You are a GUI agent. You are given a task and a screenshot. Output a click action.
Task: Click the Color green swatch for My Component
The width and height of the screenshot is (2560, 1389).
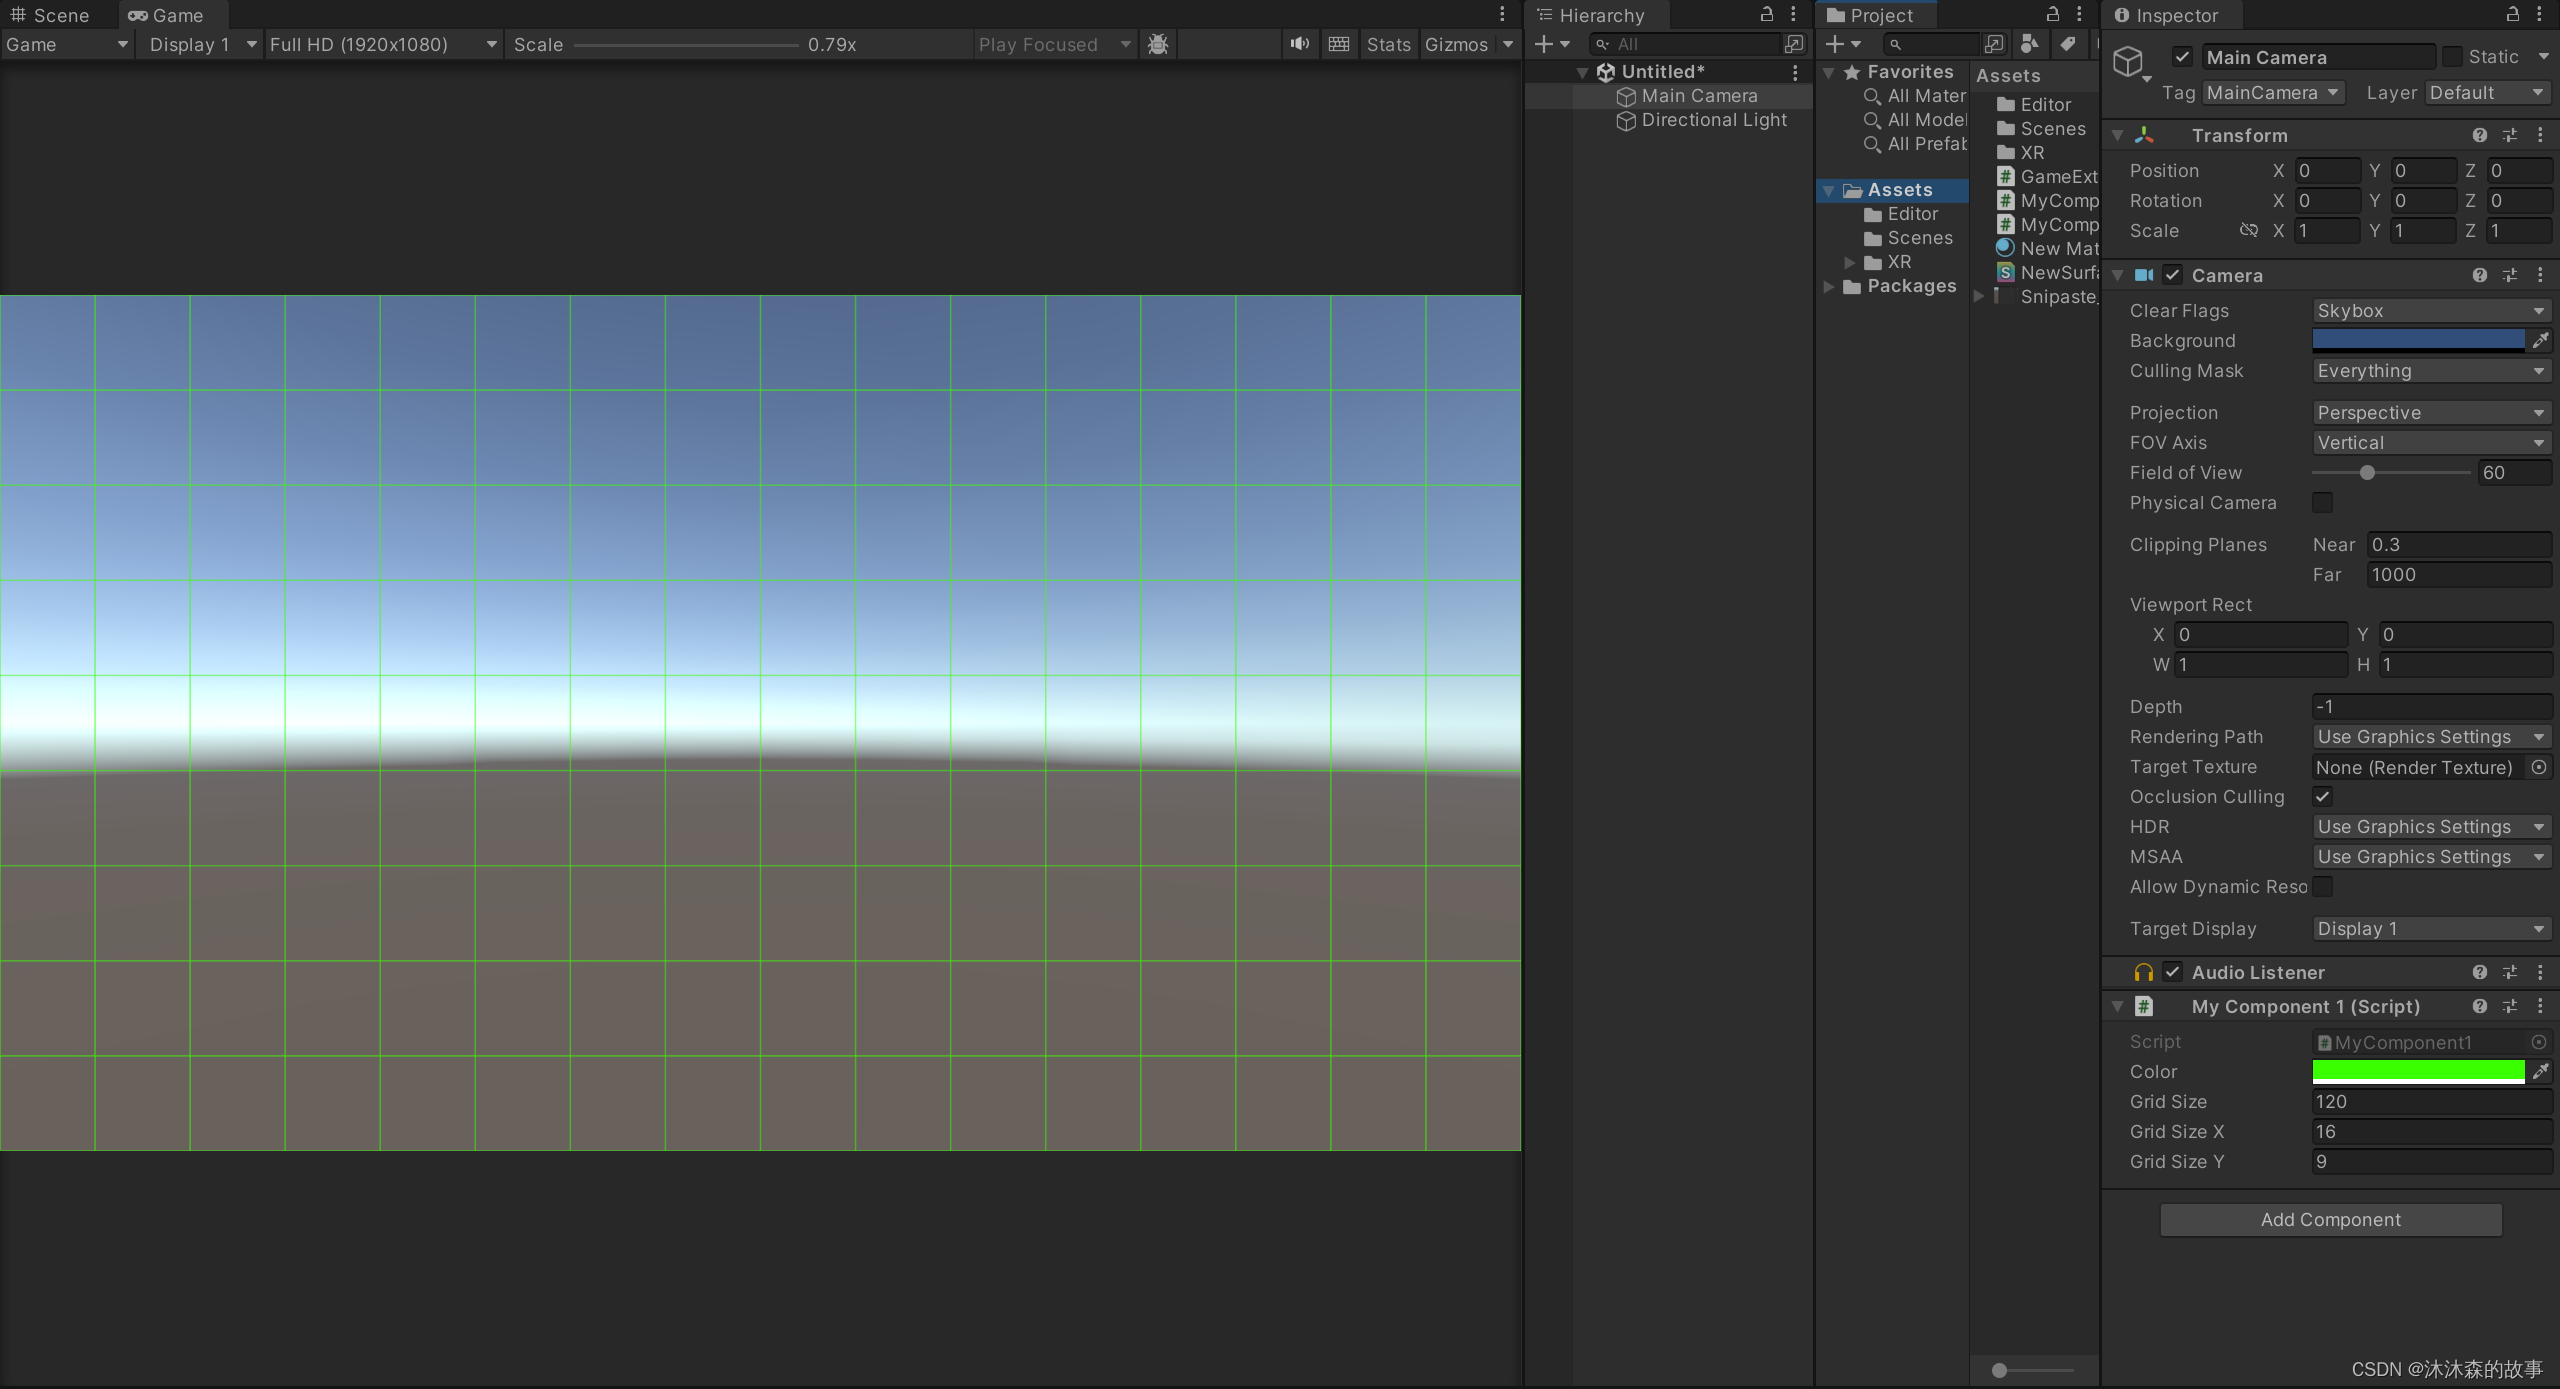[x=2418, y=1071]
